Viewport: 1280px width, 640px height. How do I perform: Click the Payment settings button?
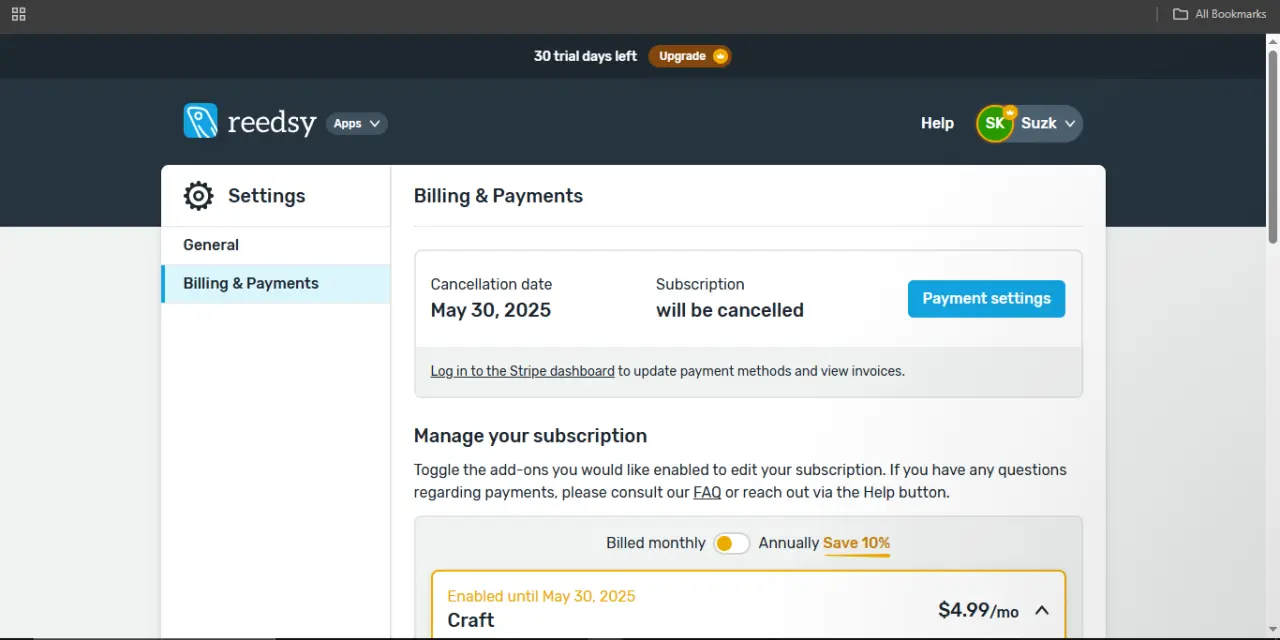pyautogui.click(x=986, y=299)
